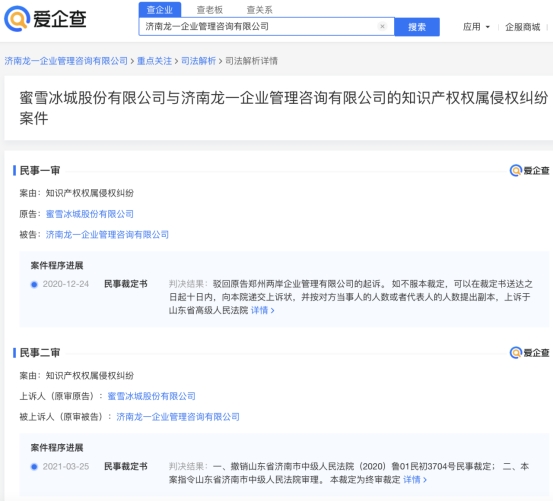This screenshot has height=502, width=553.
Task: Click 案由 text in 民事一审 section
Action: (x=77, y=193)
